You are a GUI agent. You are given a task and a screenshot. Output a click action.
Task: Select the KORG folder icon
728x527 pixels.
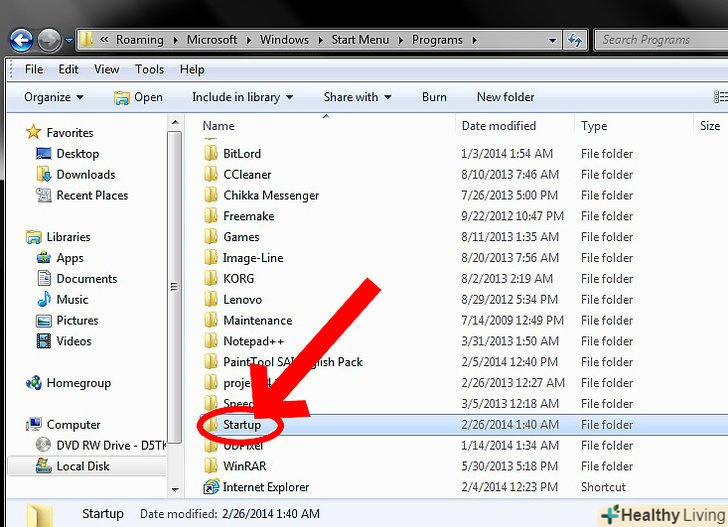211,279
